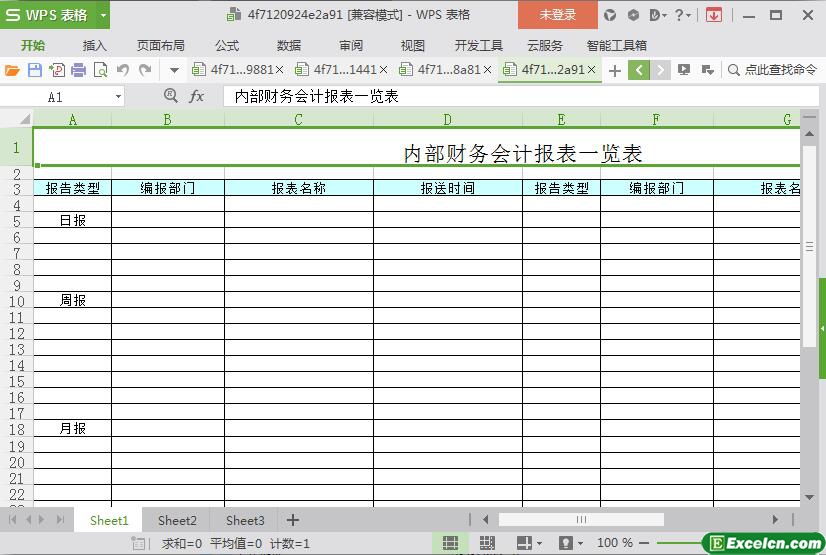Select the 周报 cell
Screen dimensions: 826x555
[x=73, y=300]
